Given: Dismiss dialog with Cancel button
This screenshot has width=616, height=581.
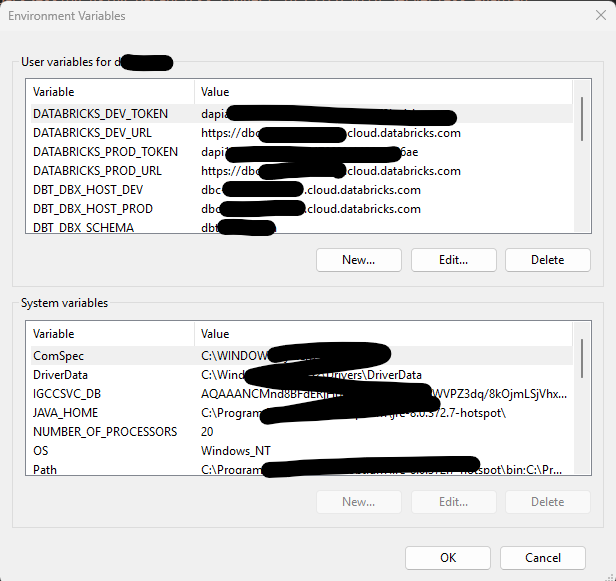Looking at the screenshot, I should pyautogui.click(x=543, y=557).
